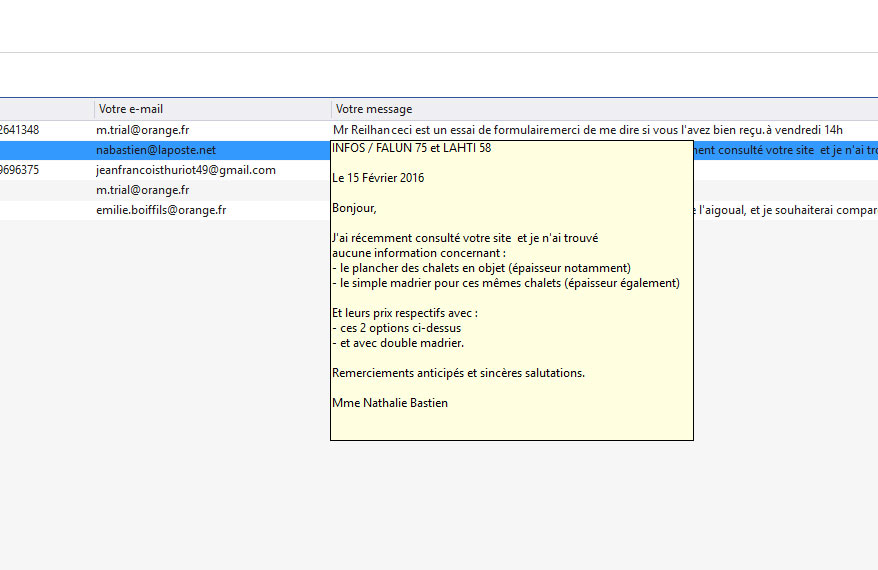The image size is (878, 570).
Task: Select the first row's m.trial@orange.fr email cell
Action: [x=143, y=130]
